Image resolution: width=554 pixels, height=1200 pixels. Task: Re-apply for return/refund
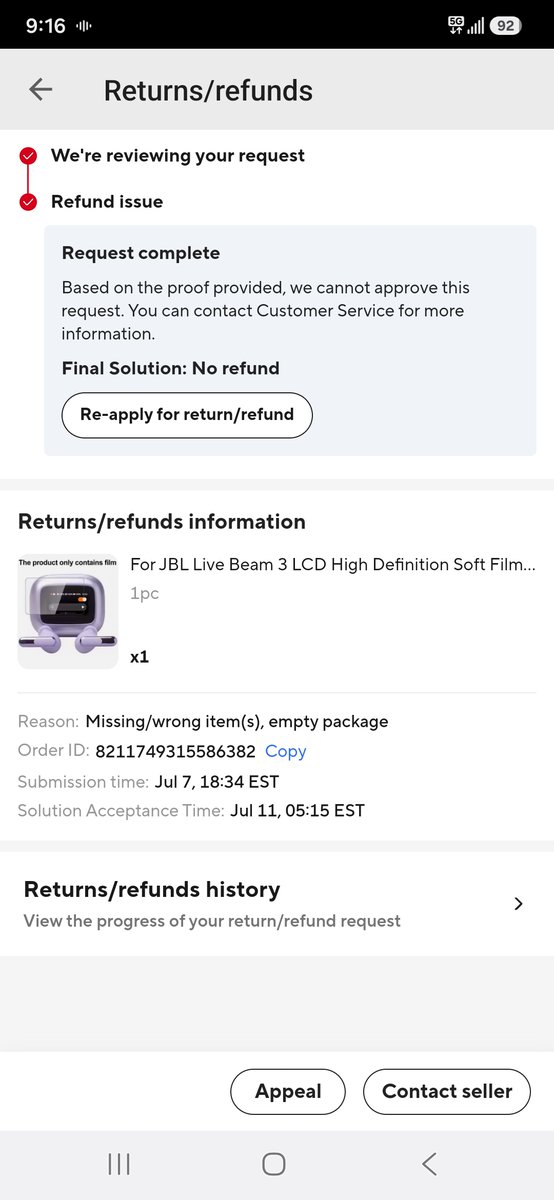pyautogui.click(x=187, y=415)
